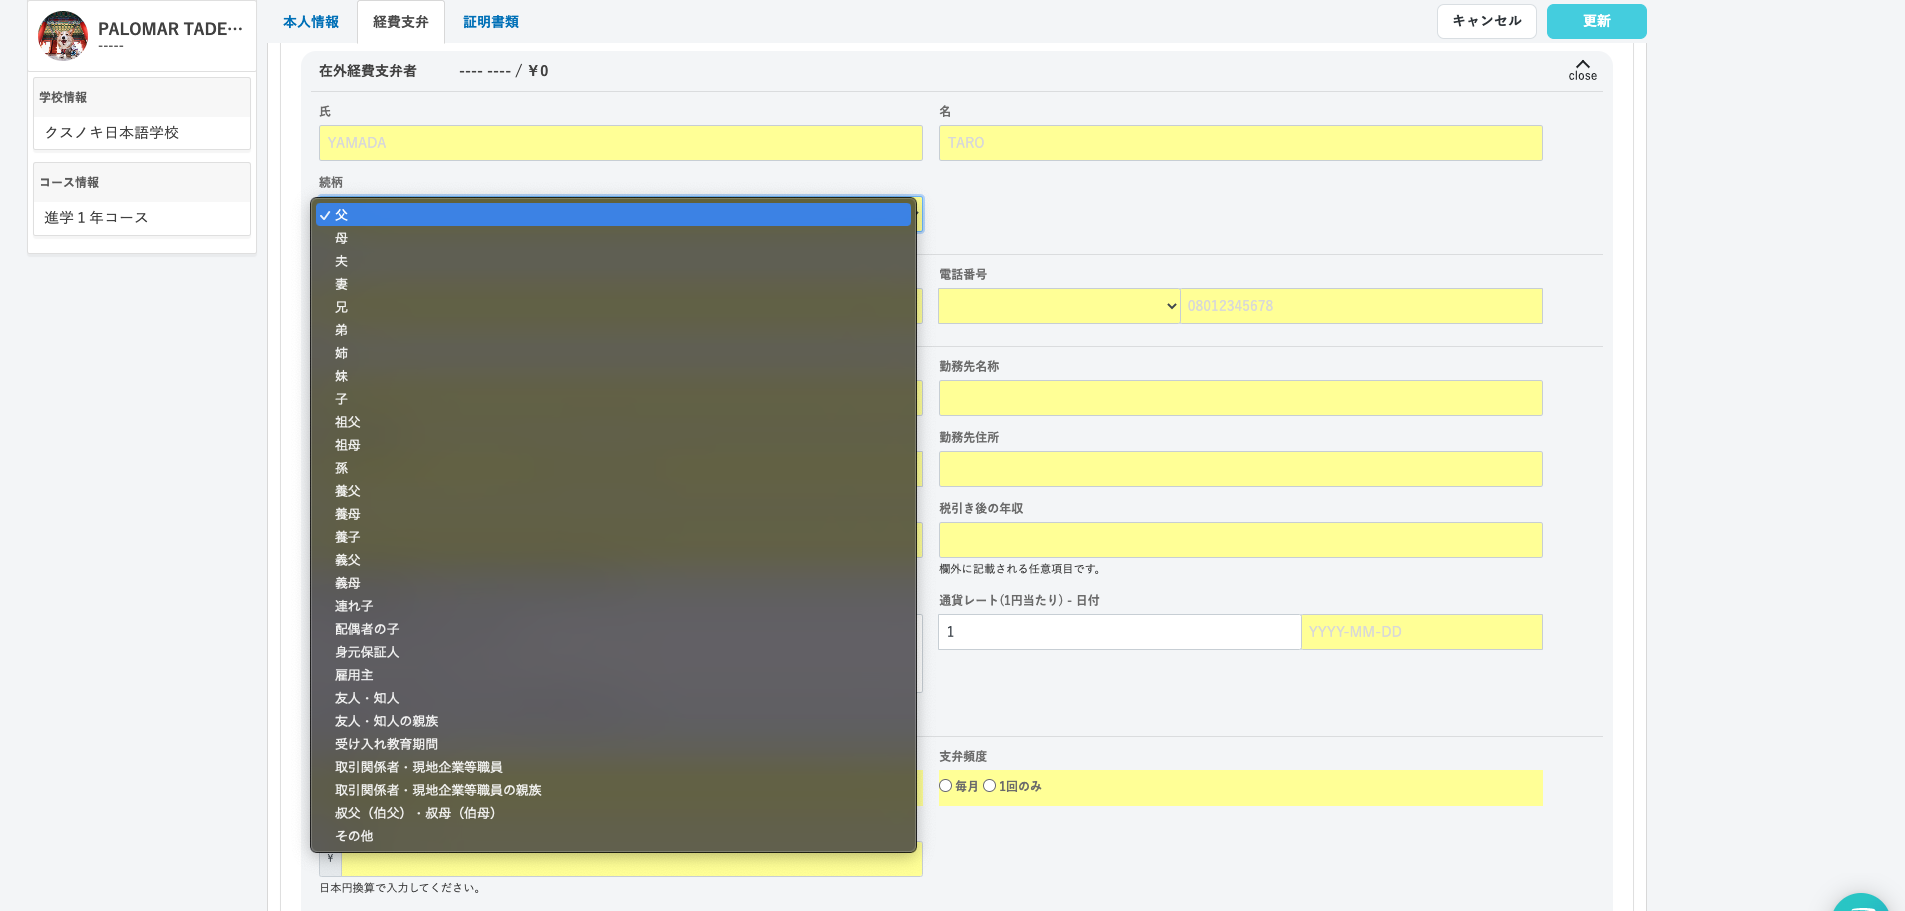Choose 養母 in the relationship list
Viewport: 1905px width, 911px height.
[613, 514]
